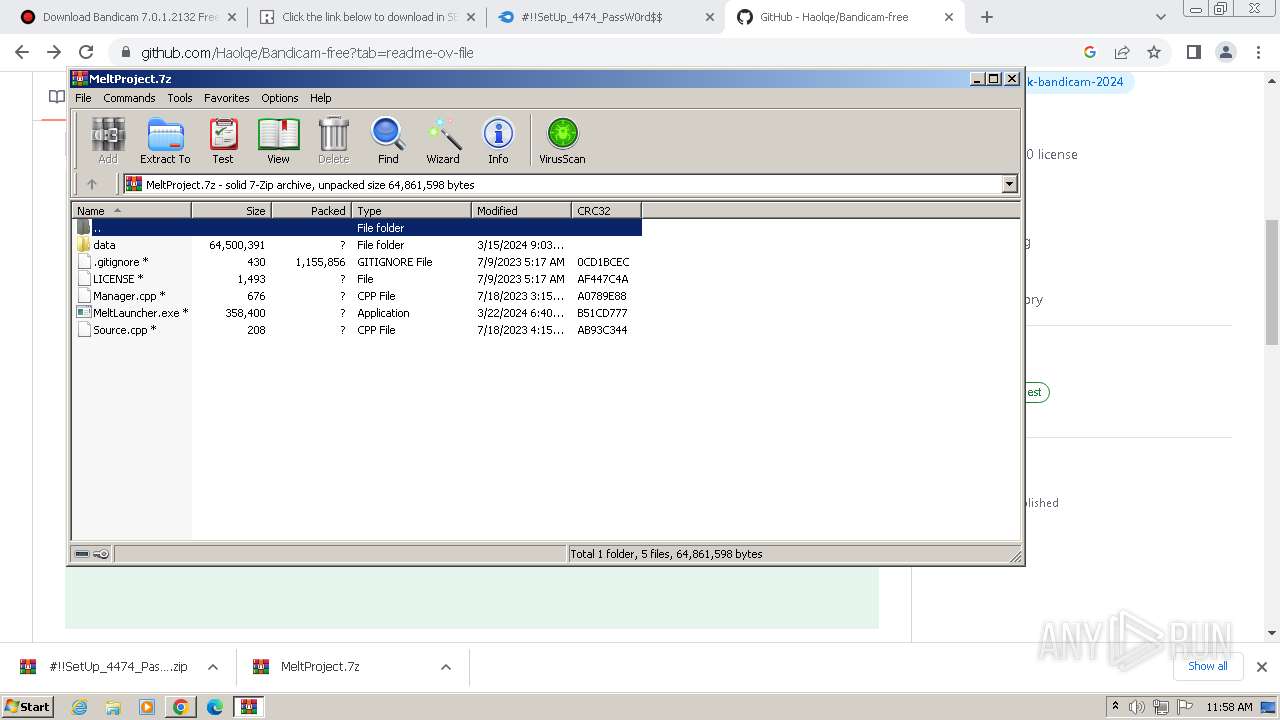Click the Extract To toolbar icon
The height and width of the screenshot is (720, 1280).
pyautogui.click(x=165, y=140)
